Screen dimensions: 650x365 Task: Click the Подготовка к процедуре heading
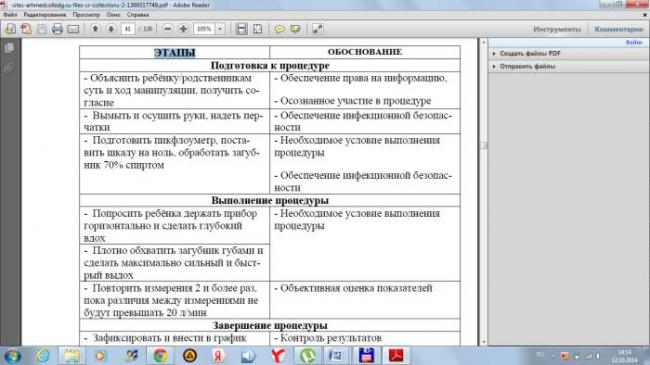click(270, 66)
